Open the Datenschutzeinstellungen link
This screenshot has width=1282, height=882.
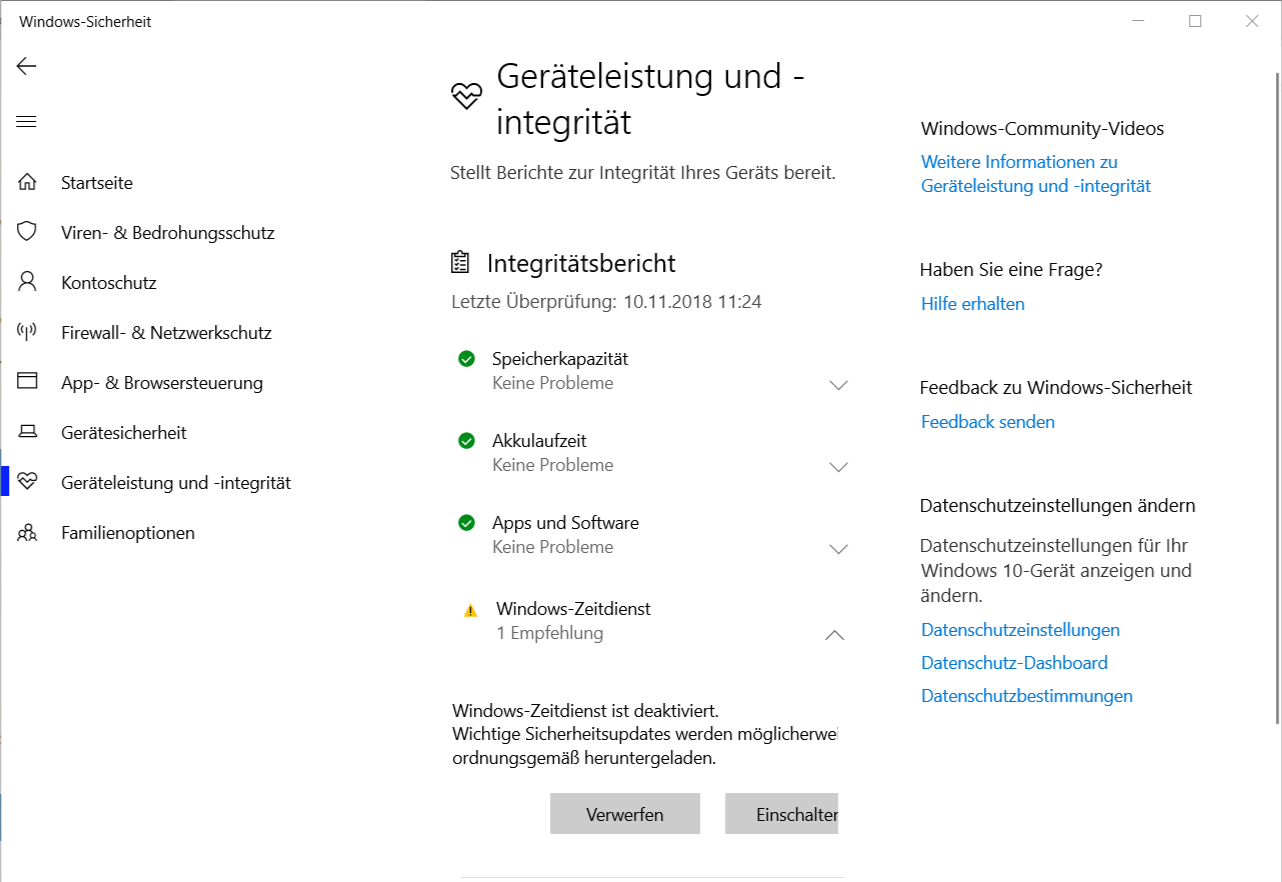pyautogui.click(x=1020, y=630)
